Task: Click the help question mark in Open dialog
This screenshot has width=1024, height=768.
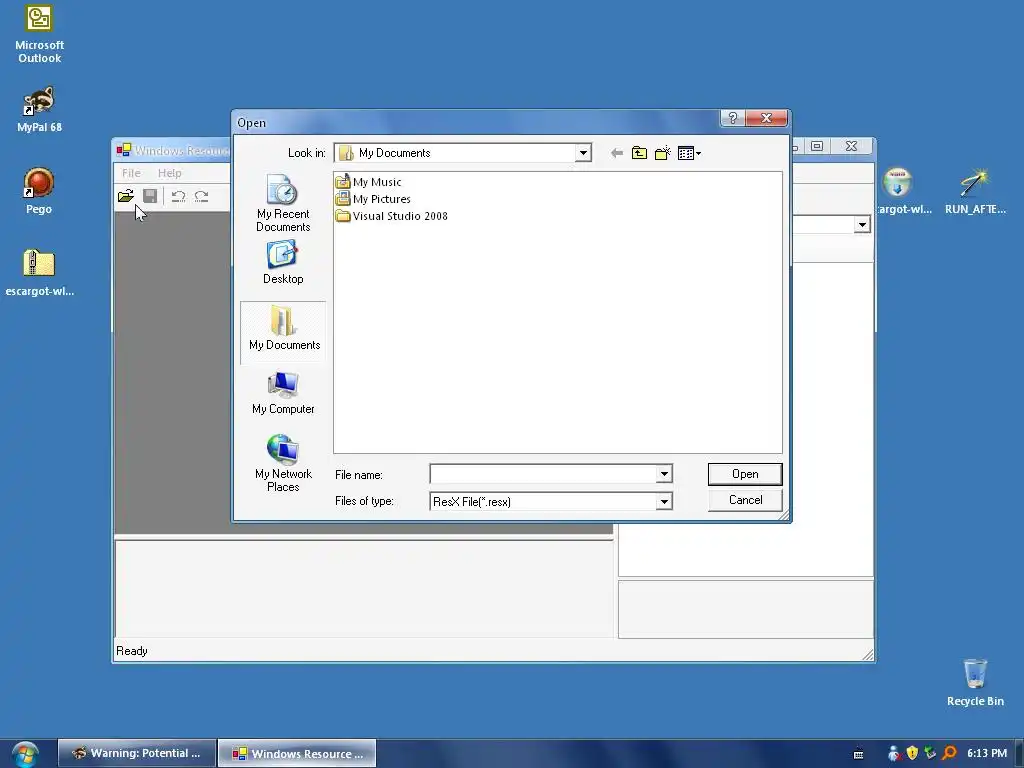Action: [x=733, y=118]
